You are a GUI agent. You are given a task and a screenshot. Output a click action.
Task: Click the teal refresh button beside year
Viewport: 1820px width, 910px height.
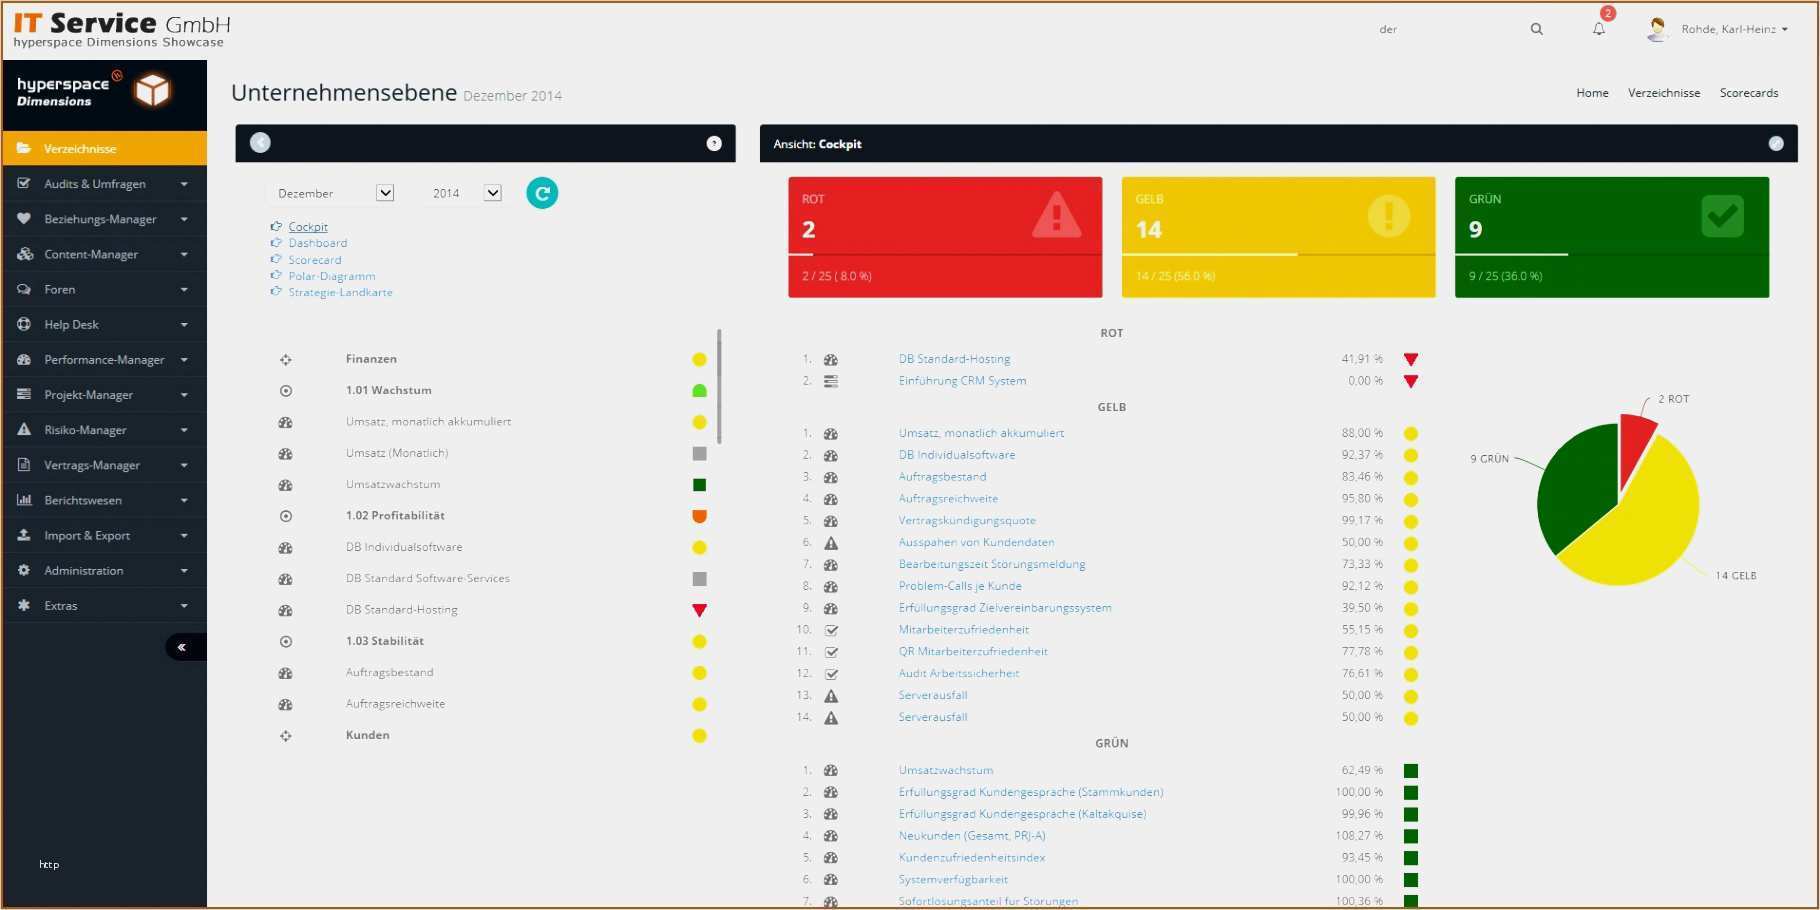(x=542, y=193)
